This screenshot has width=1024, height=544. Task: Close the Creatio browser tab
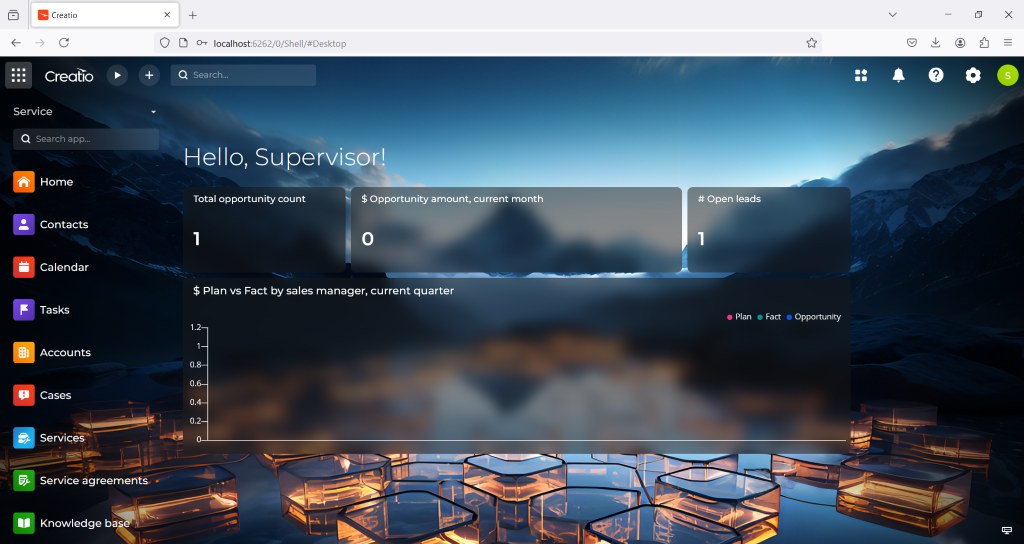[167, 15]
